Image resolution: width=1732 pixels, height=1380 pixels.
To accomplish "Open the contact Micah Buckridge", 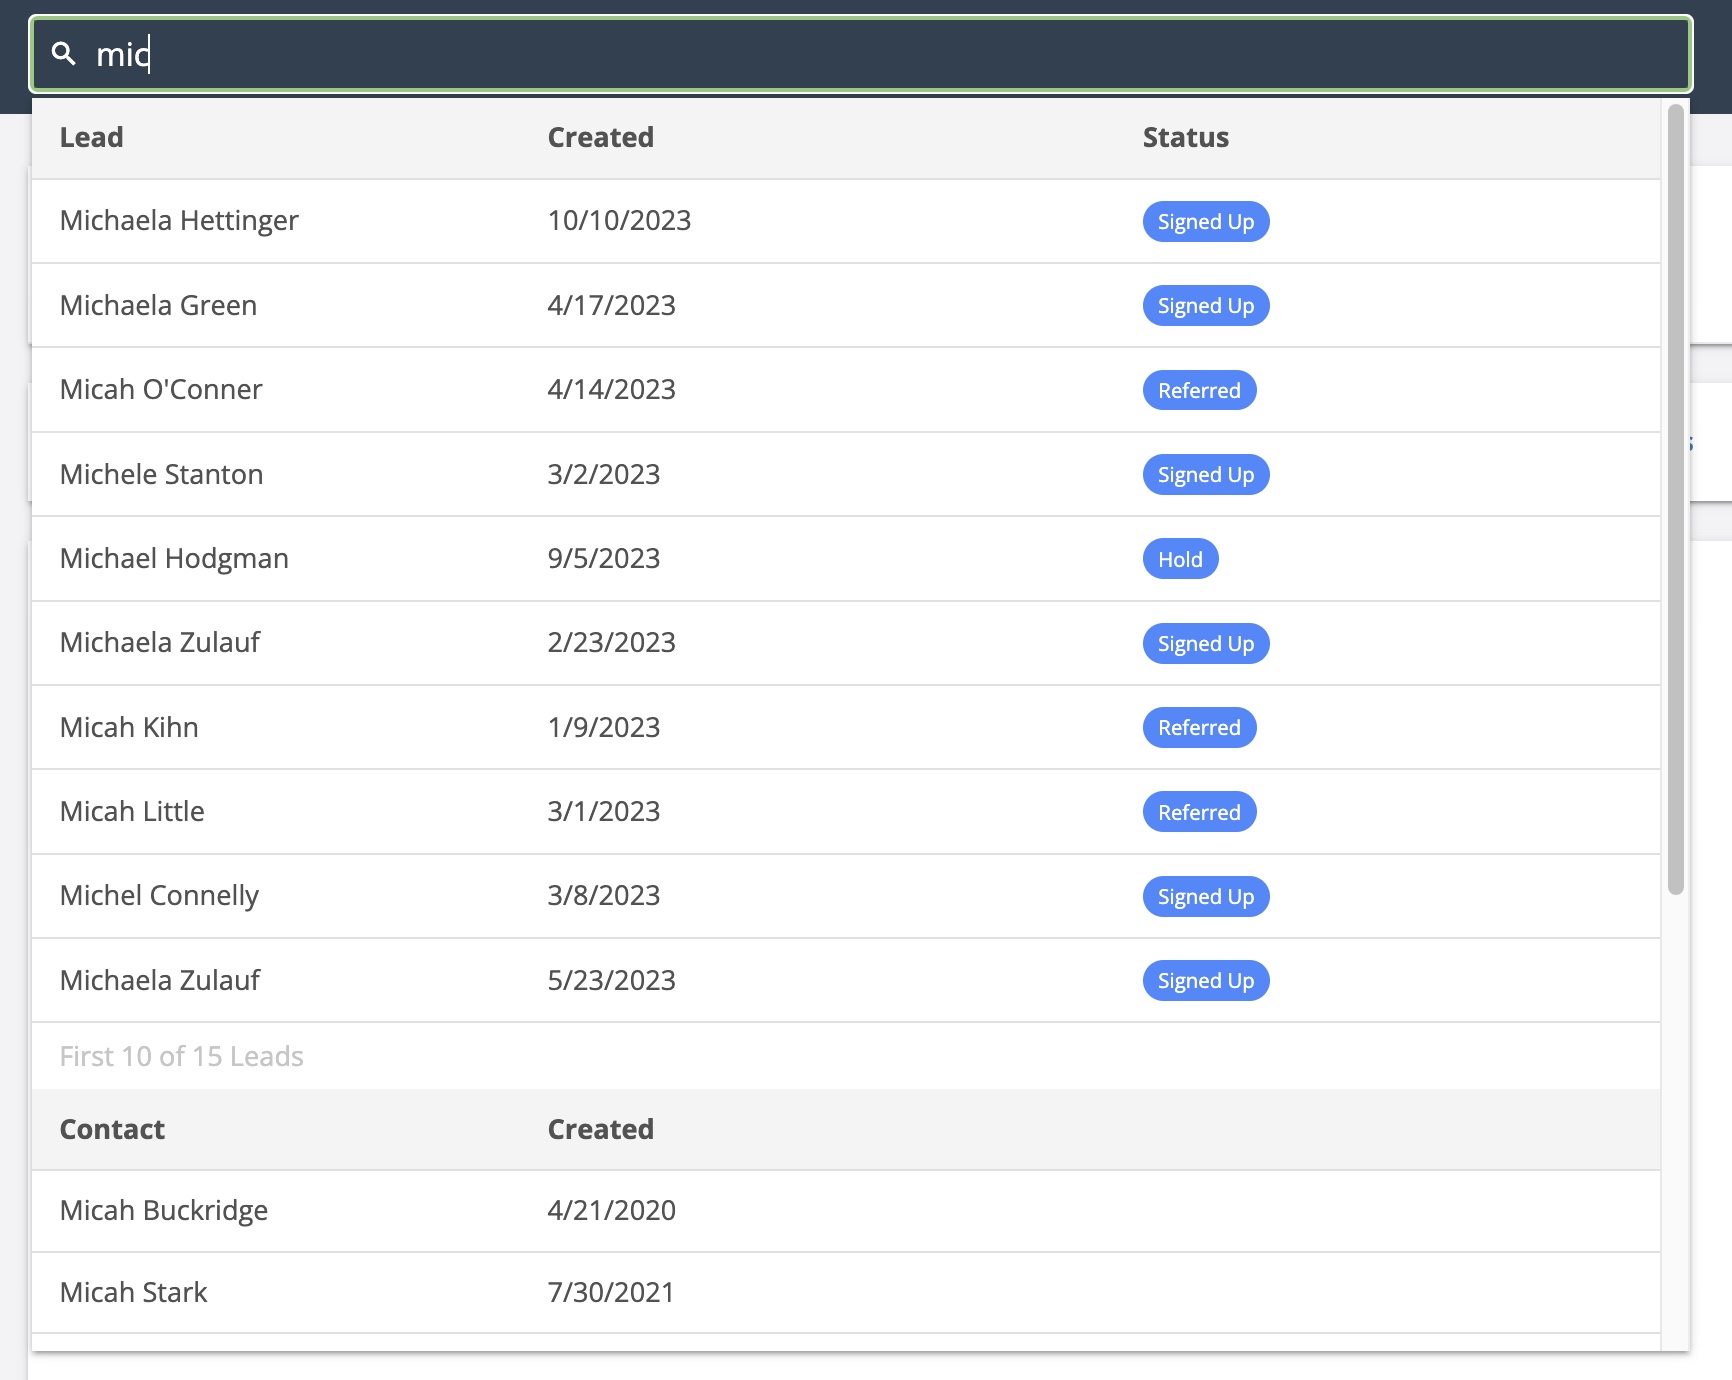I will tap(164, 1210).
